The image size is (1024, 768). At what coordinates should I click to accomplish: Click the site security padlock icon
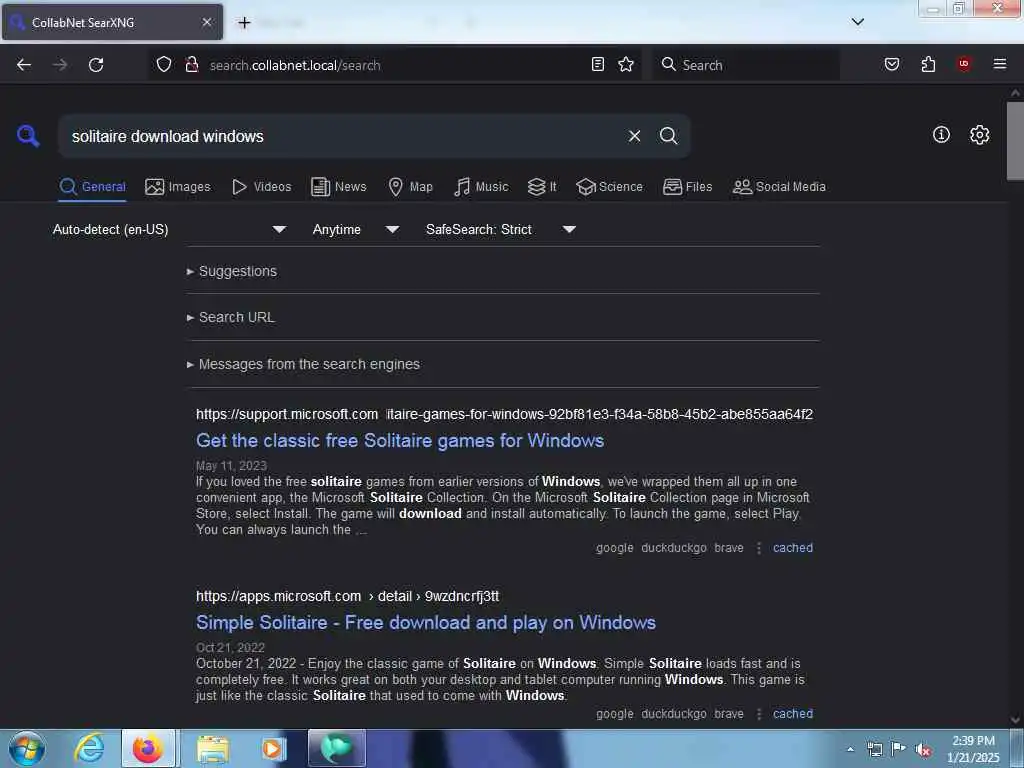click(192, 64)
